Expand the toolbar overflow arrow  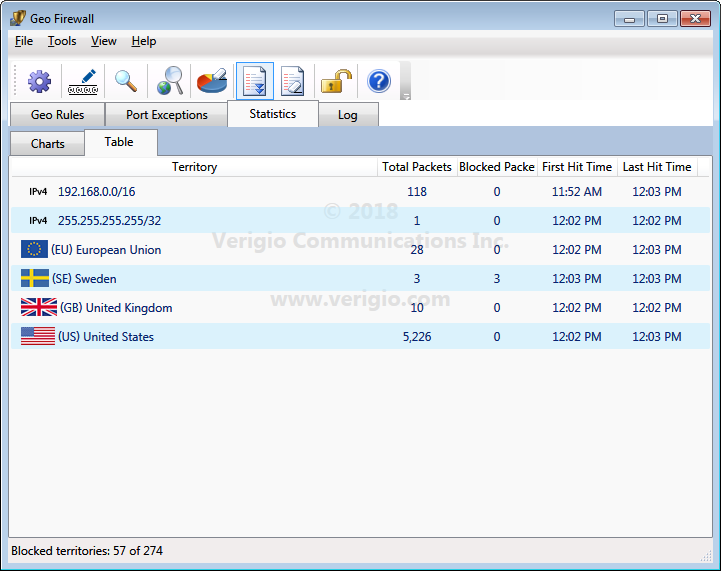point(406,96)
